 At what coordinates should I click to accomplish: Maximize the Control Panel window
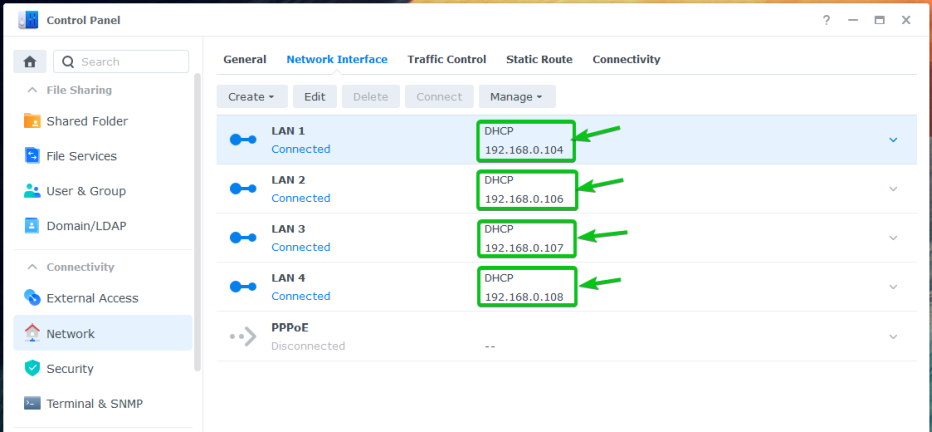[880, 20]
